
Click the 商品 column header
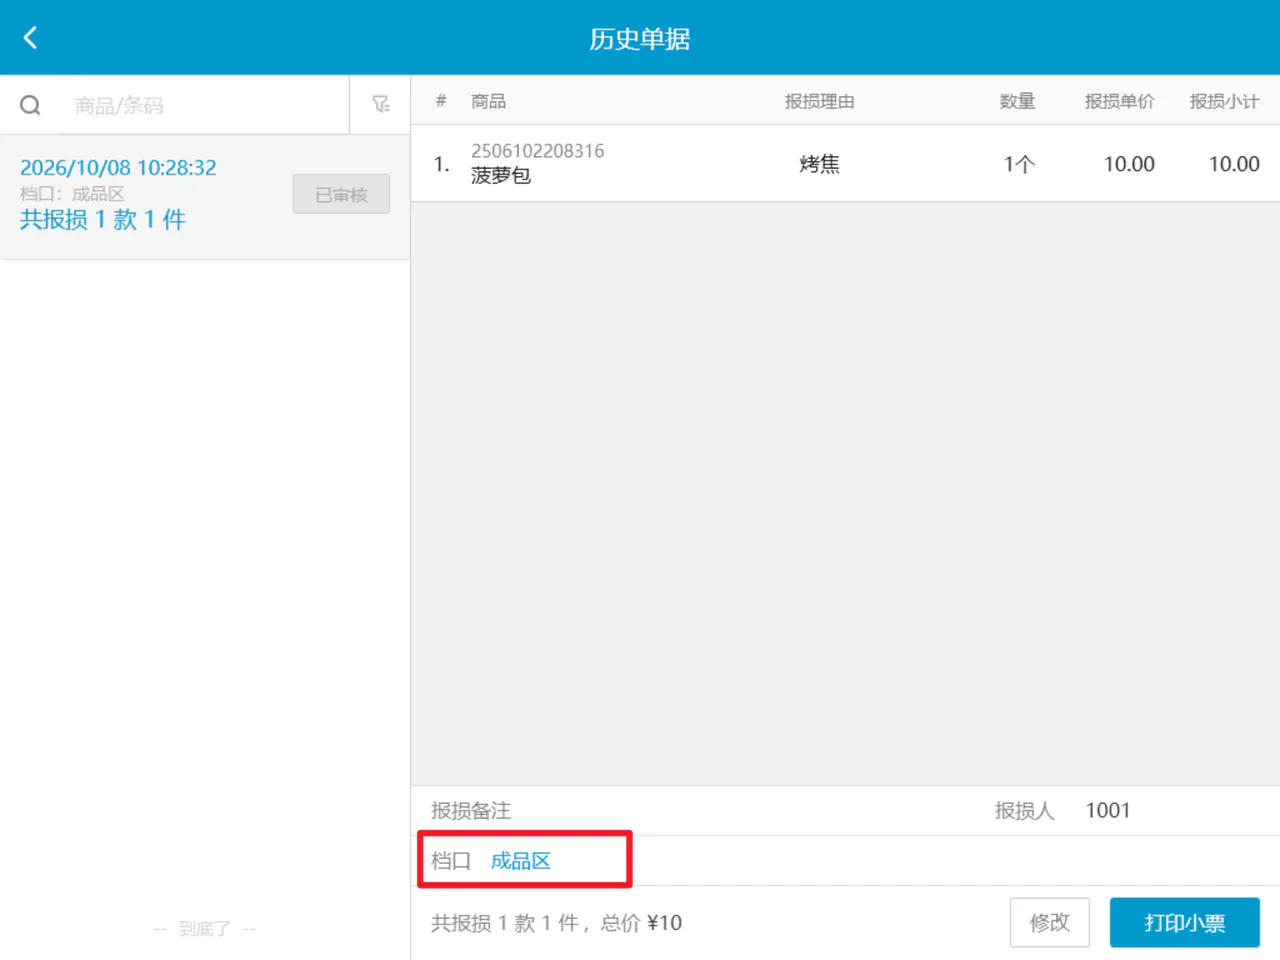489,101
